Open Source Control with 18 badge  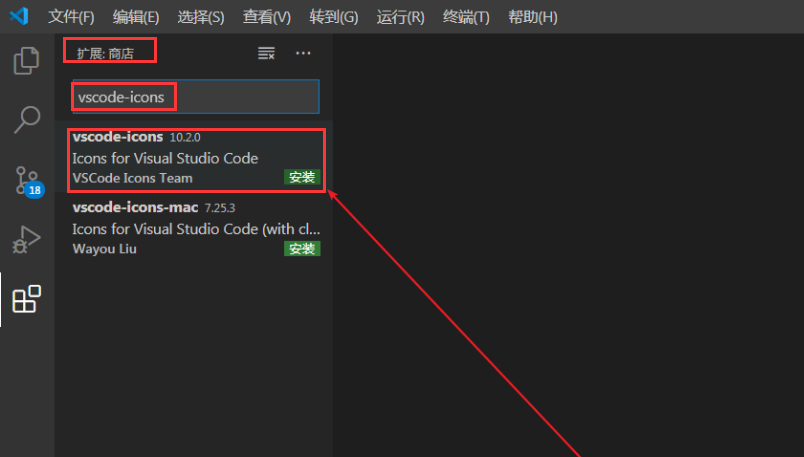coord(27,180)
